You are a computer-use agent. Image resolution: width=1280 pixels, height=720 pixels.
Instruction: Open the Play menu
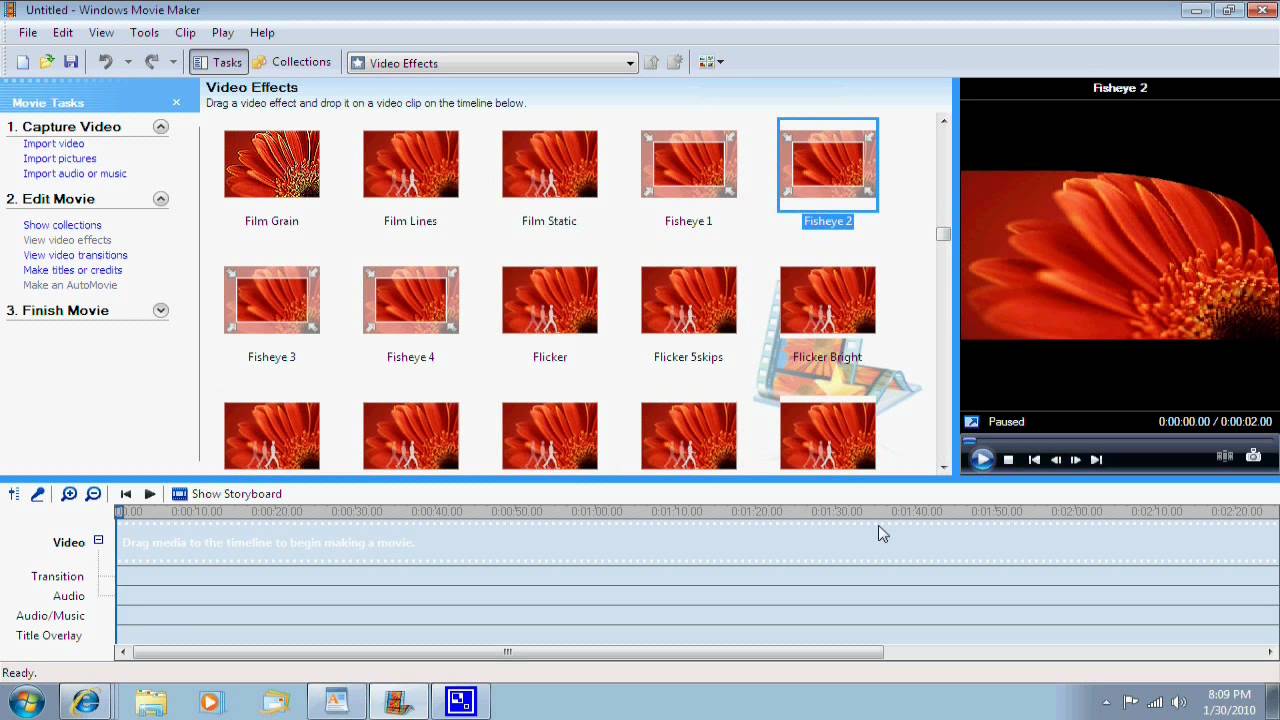click(223, 32)
